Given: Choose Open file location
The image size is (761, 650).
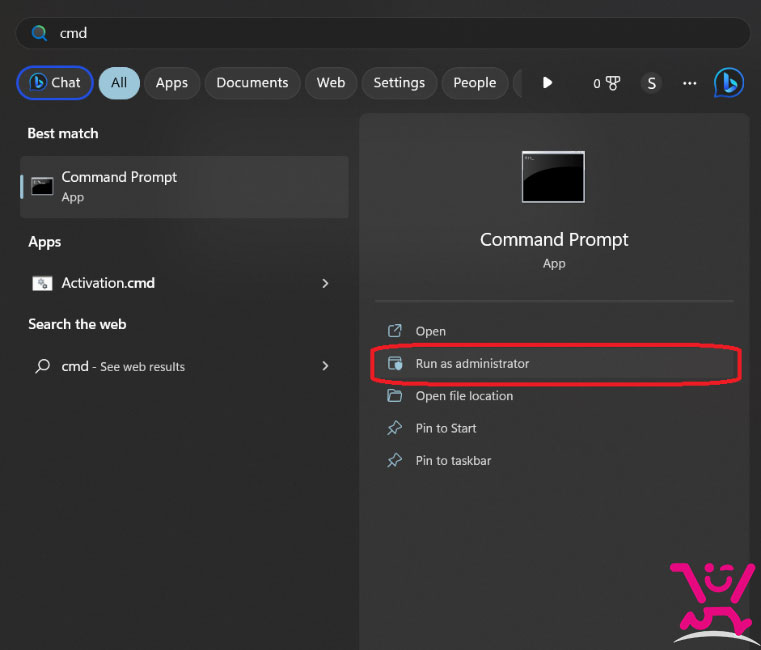Looking at the screenshot, I should [x=554, y=396].
